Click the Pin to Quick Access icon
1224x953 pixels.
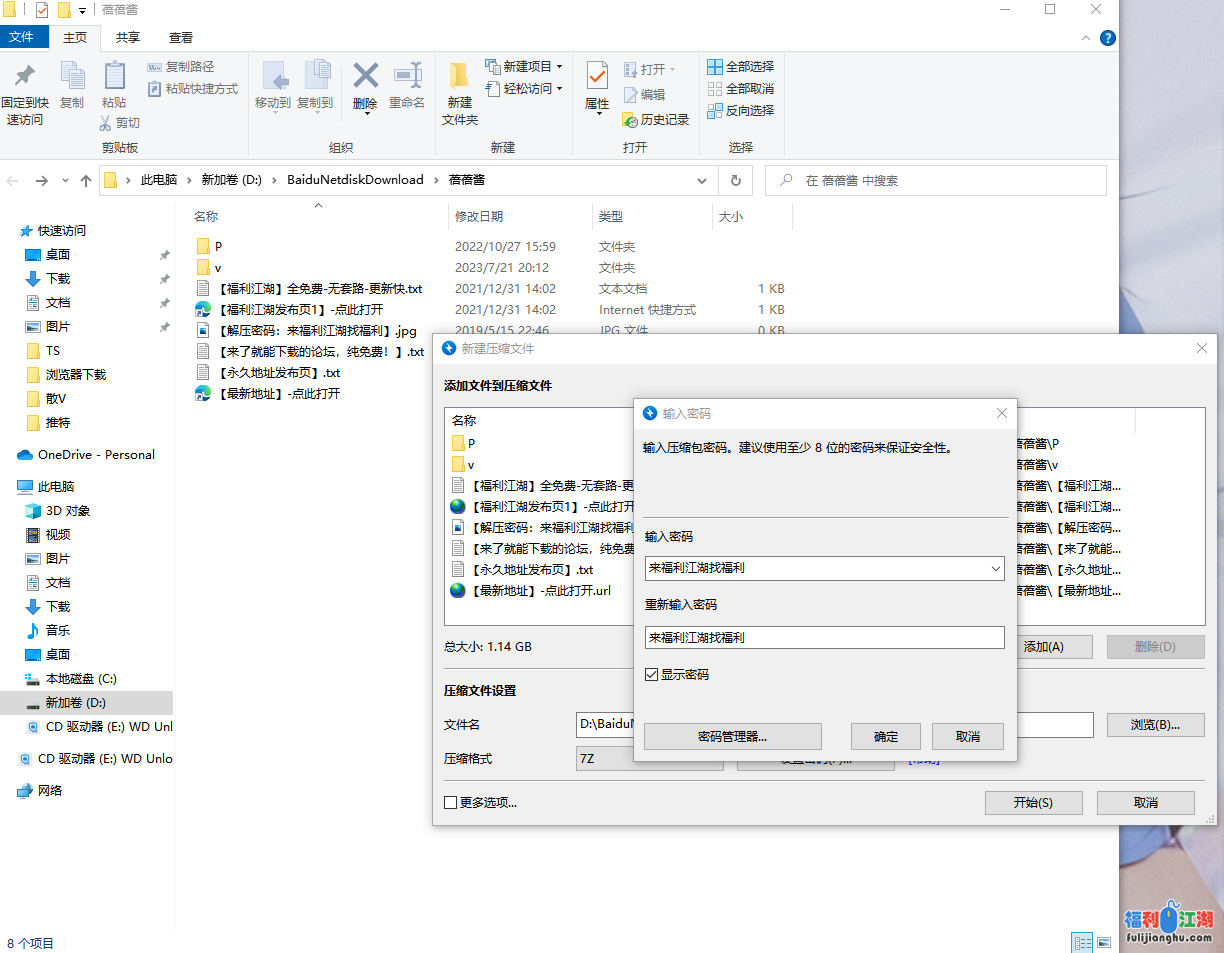(24, 78)
